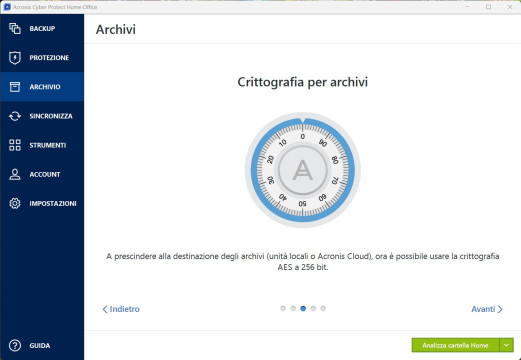The width and height of the screenshot is (521, 360).
Task: Click the Indietro left chevron
Action: [105, 309]
